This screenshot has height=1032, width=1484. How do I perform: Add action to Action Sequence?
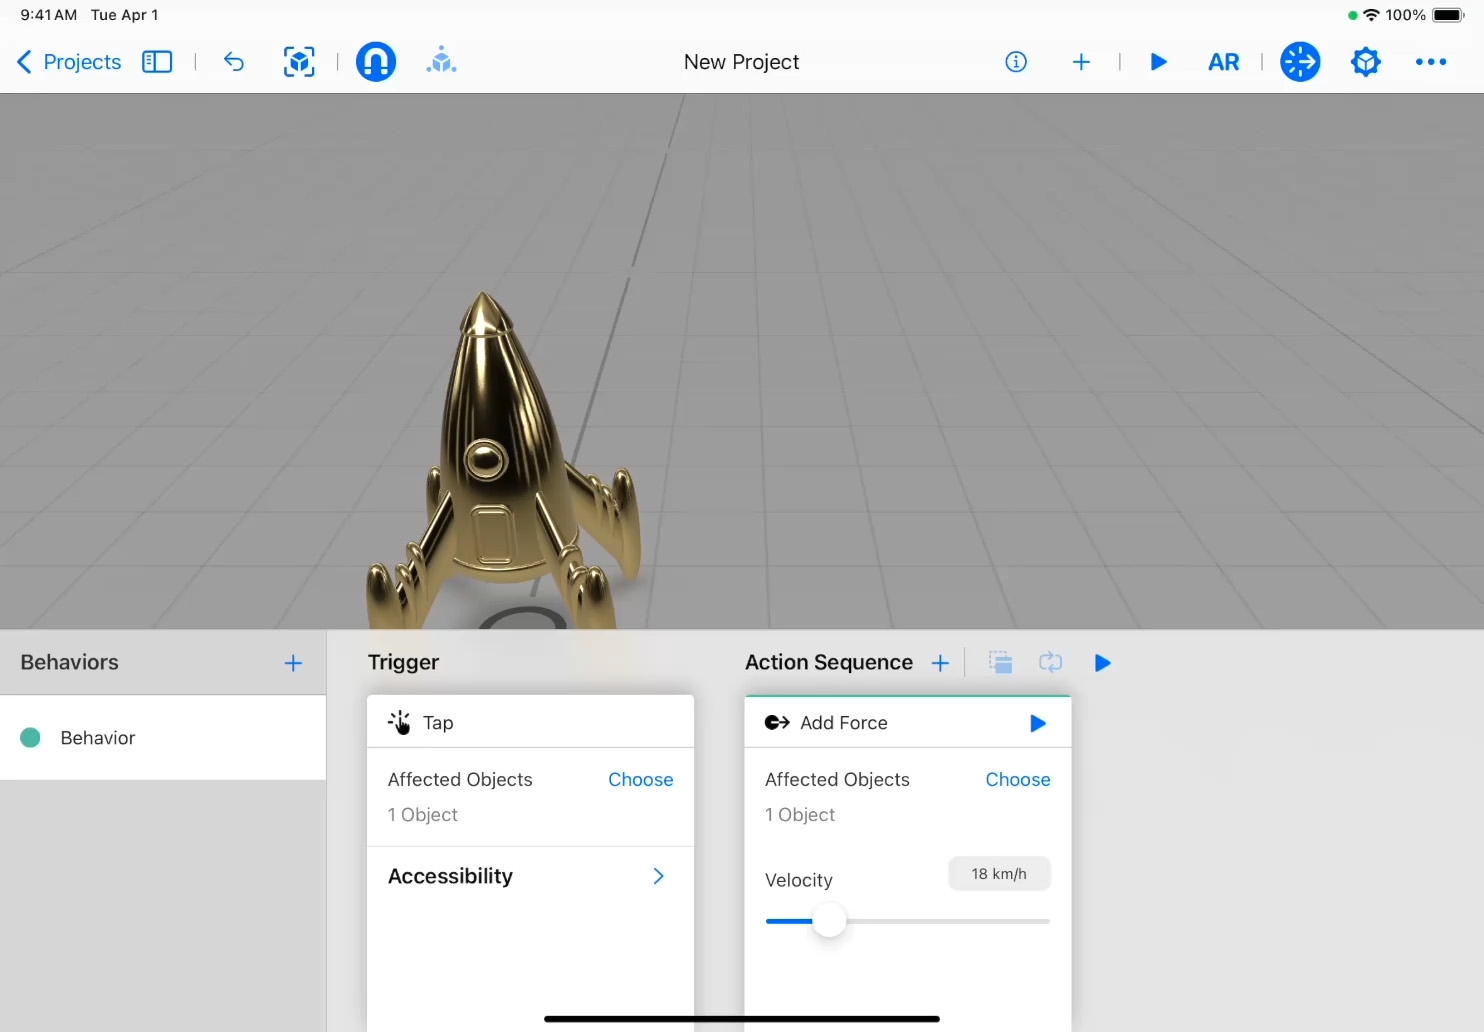[940, 663]
